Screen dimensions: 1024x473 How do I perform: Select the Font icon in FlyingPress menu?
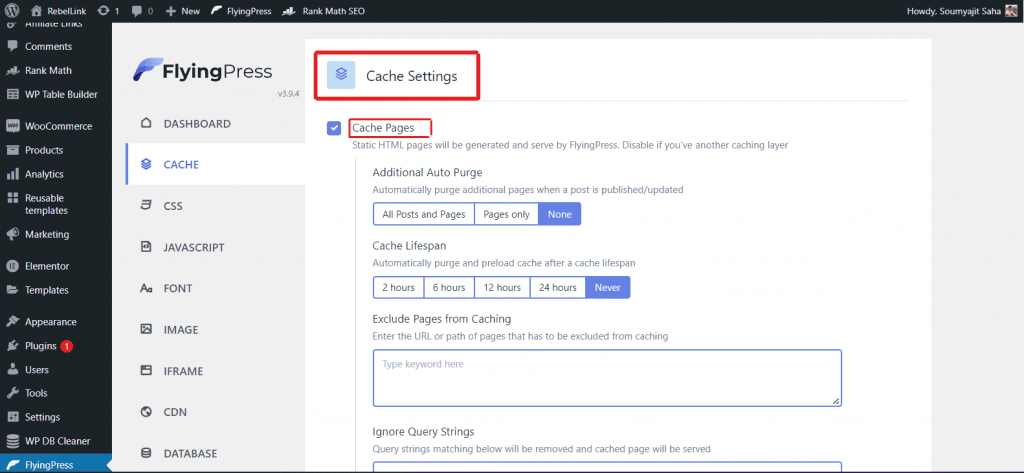[x=146, y=288]
